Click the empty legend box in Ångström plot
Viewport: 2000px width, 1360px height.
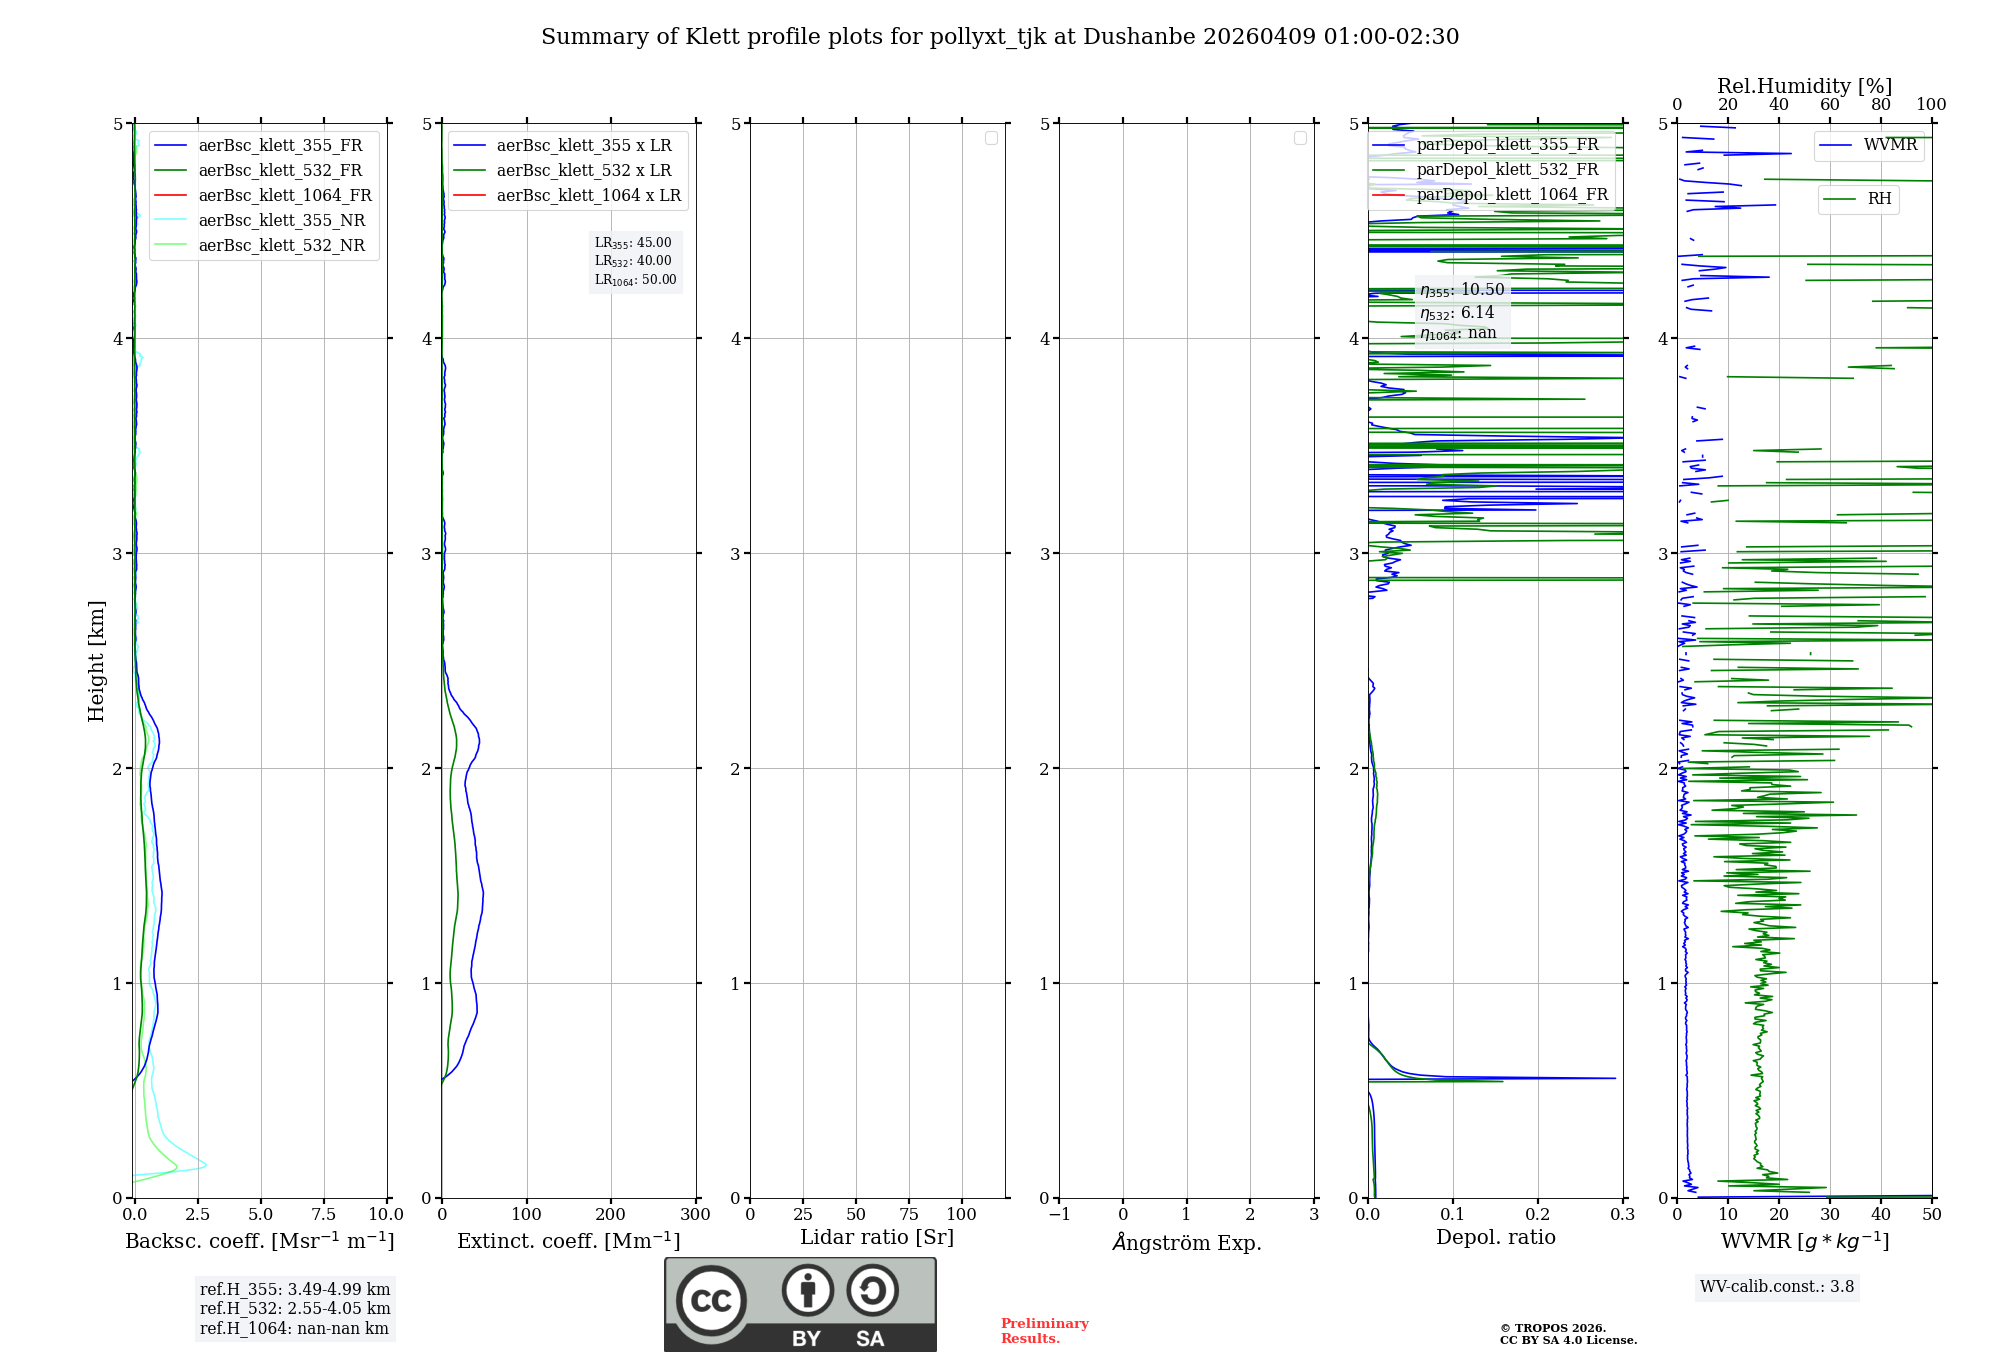point(1300,138)
